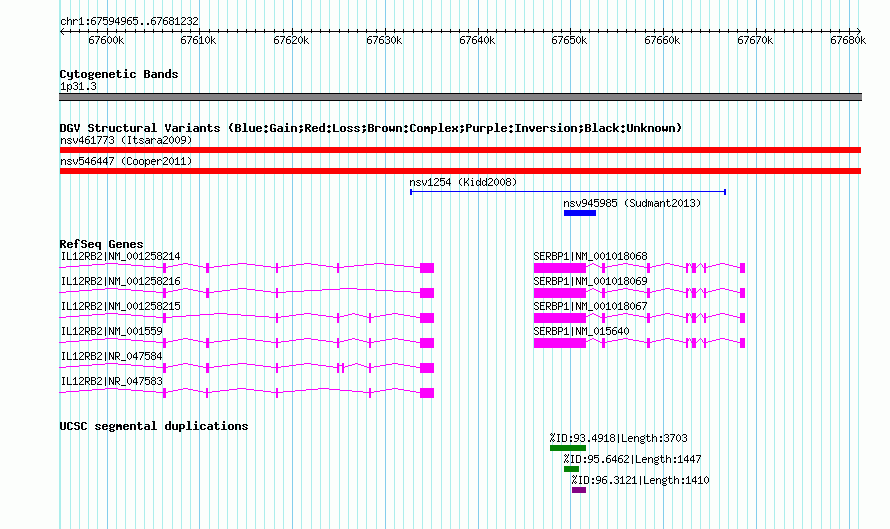Click green bar under %ID:93.4918 duplication
This screenshot has height=529, width=890.
pyautogui.click(x=568, y=448)
